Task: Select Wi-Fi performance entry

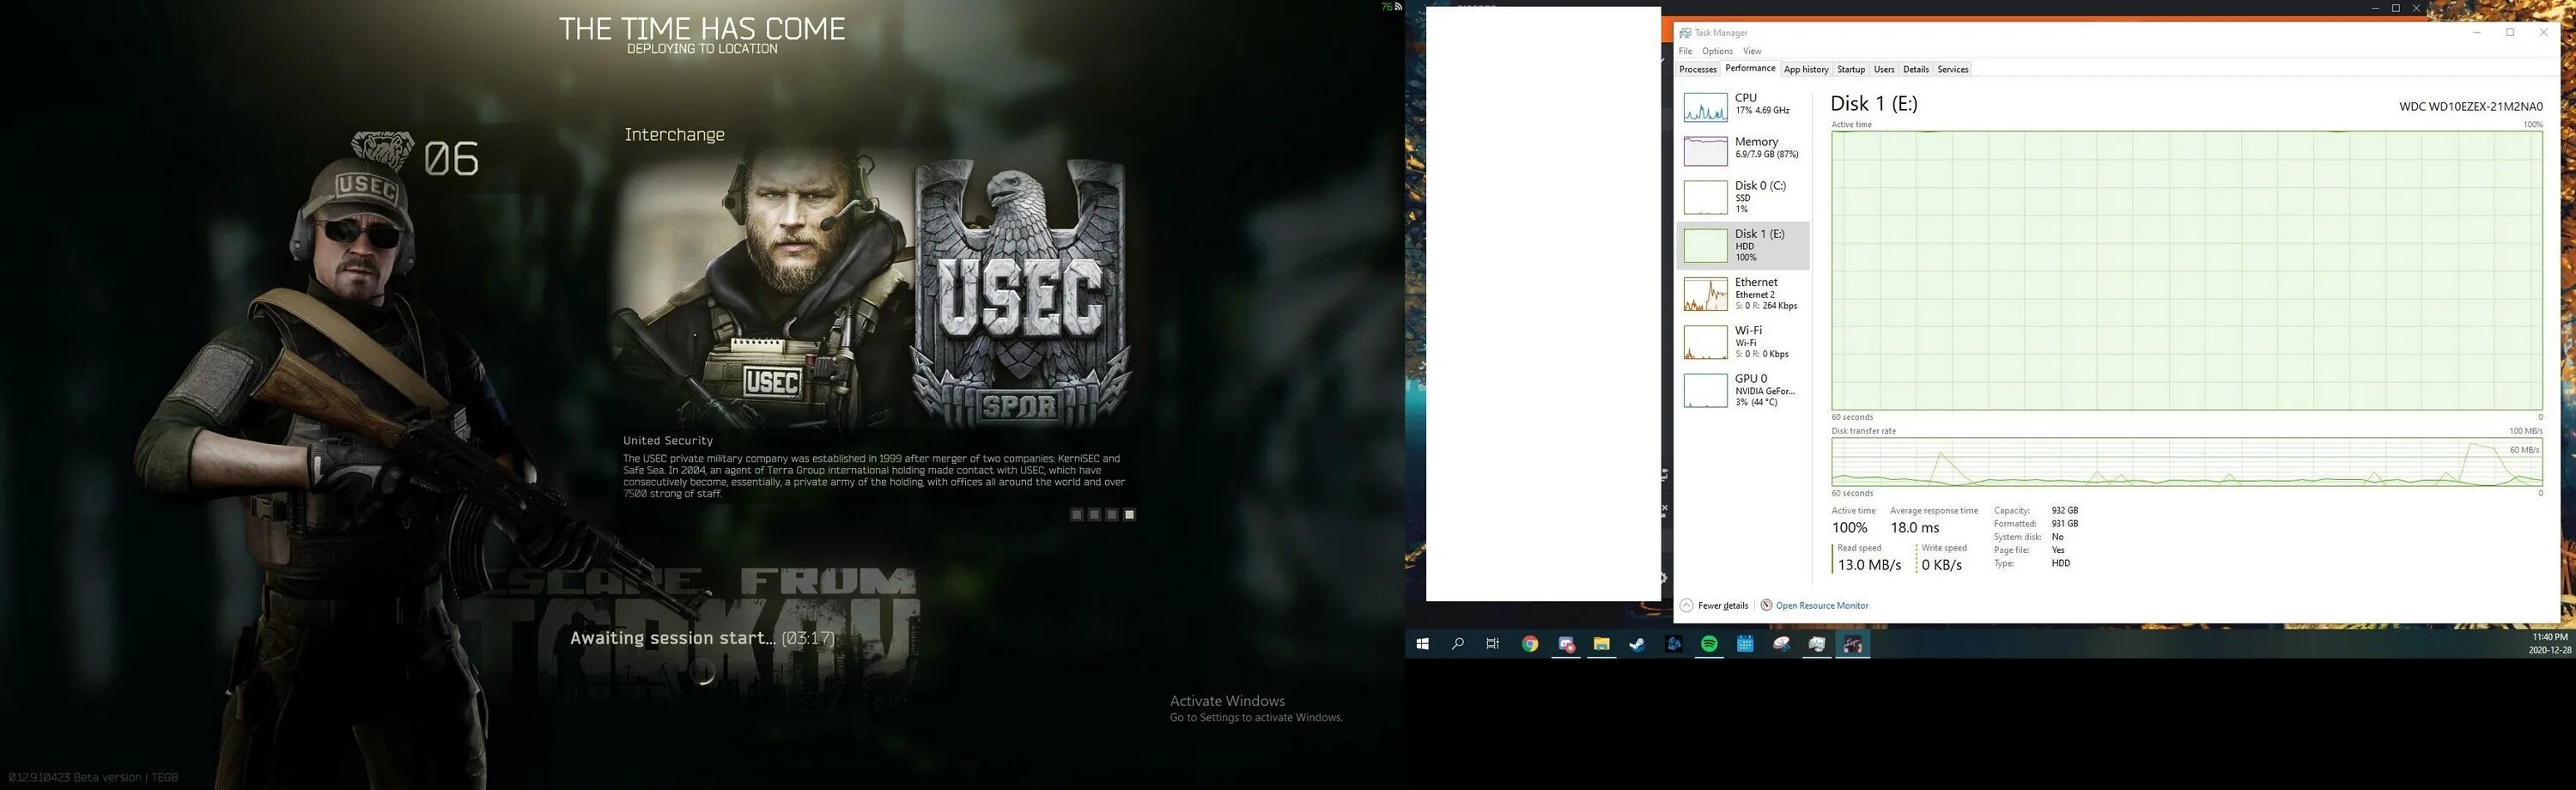Action: coord(1742,342)
